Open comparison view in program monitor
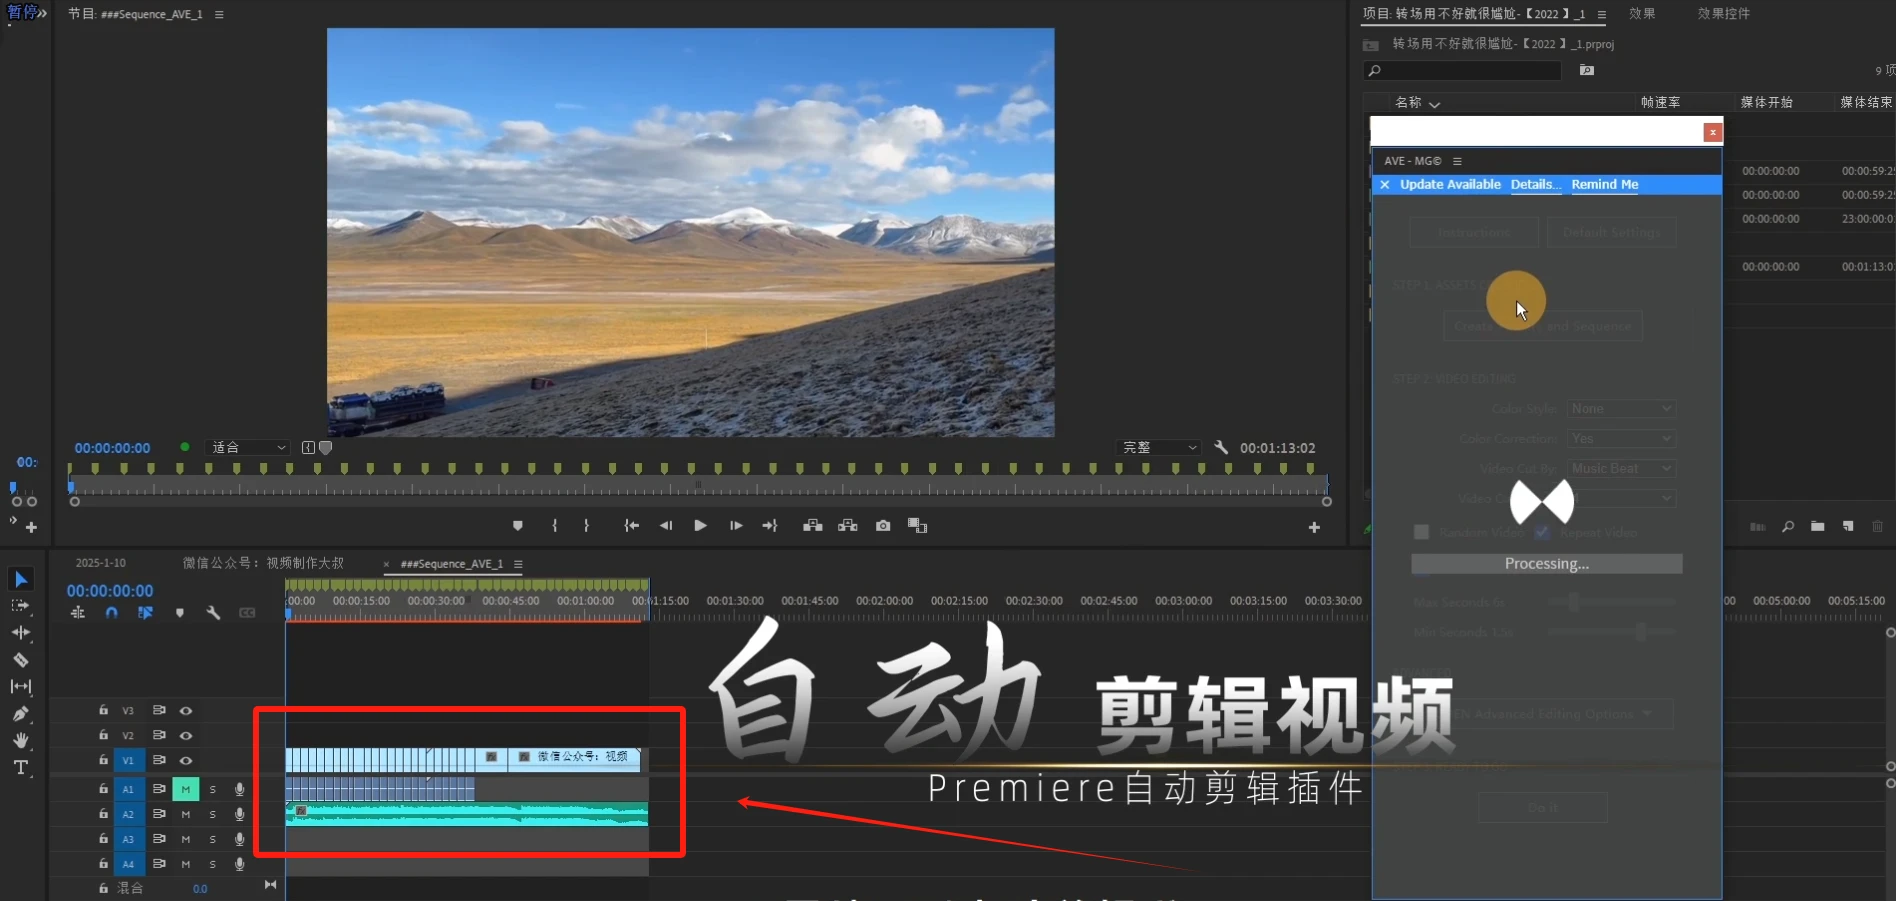The width and height of the screenshot is (1896, 901). [x=918, y=526]
